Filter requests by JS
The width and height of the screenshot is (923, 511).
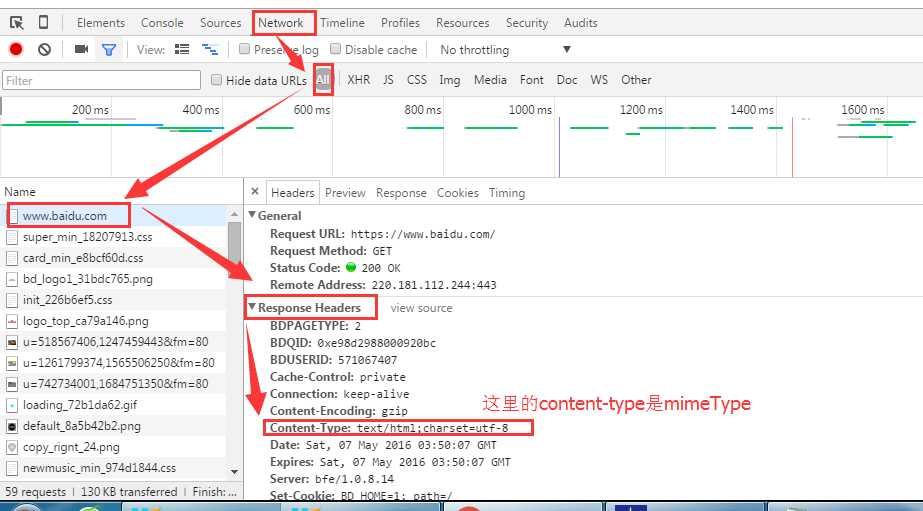click(x=388, y=79)
